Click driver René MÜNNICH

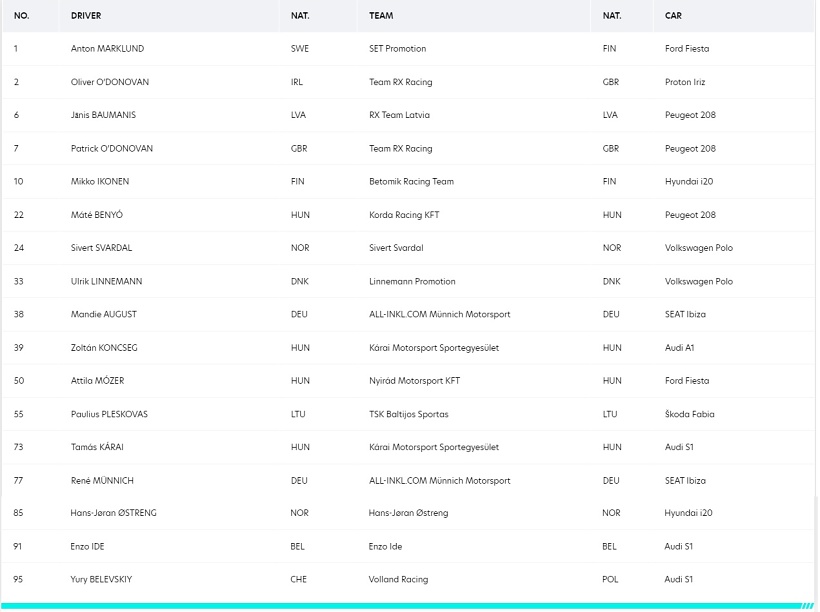pyautogui.click(x=102, y=481)
